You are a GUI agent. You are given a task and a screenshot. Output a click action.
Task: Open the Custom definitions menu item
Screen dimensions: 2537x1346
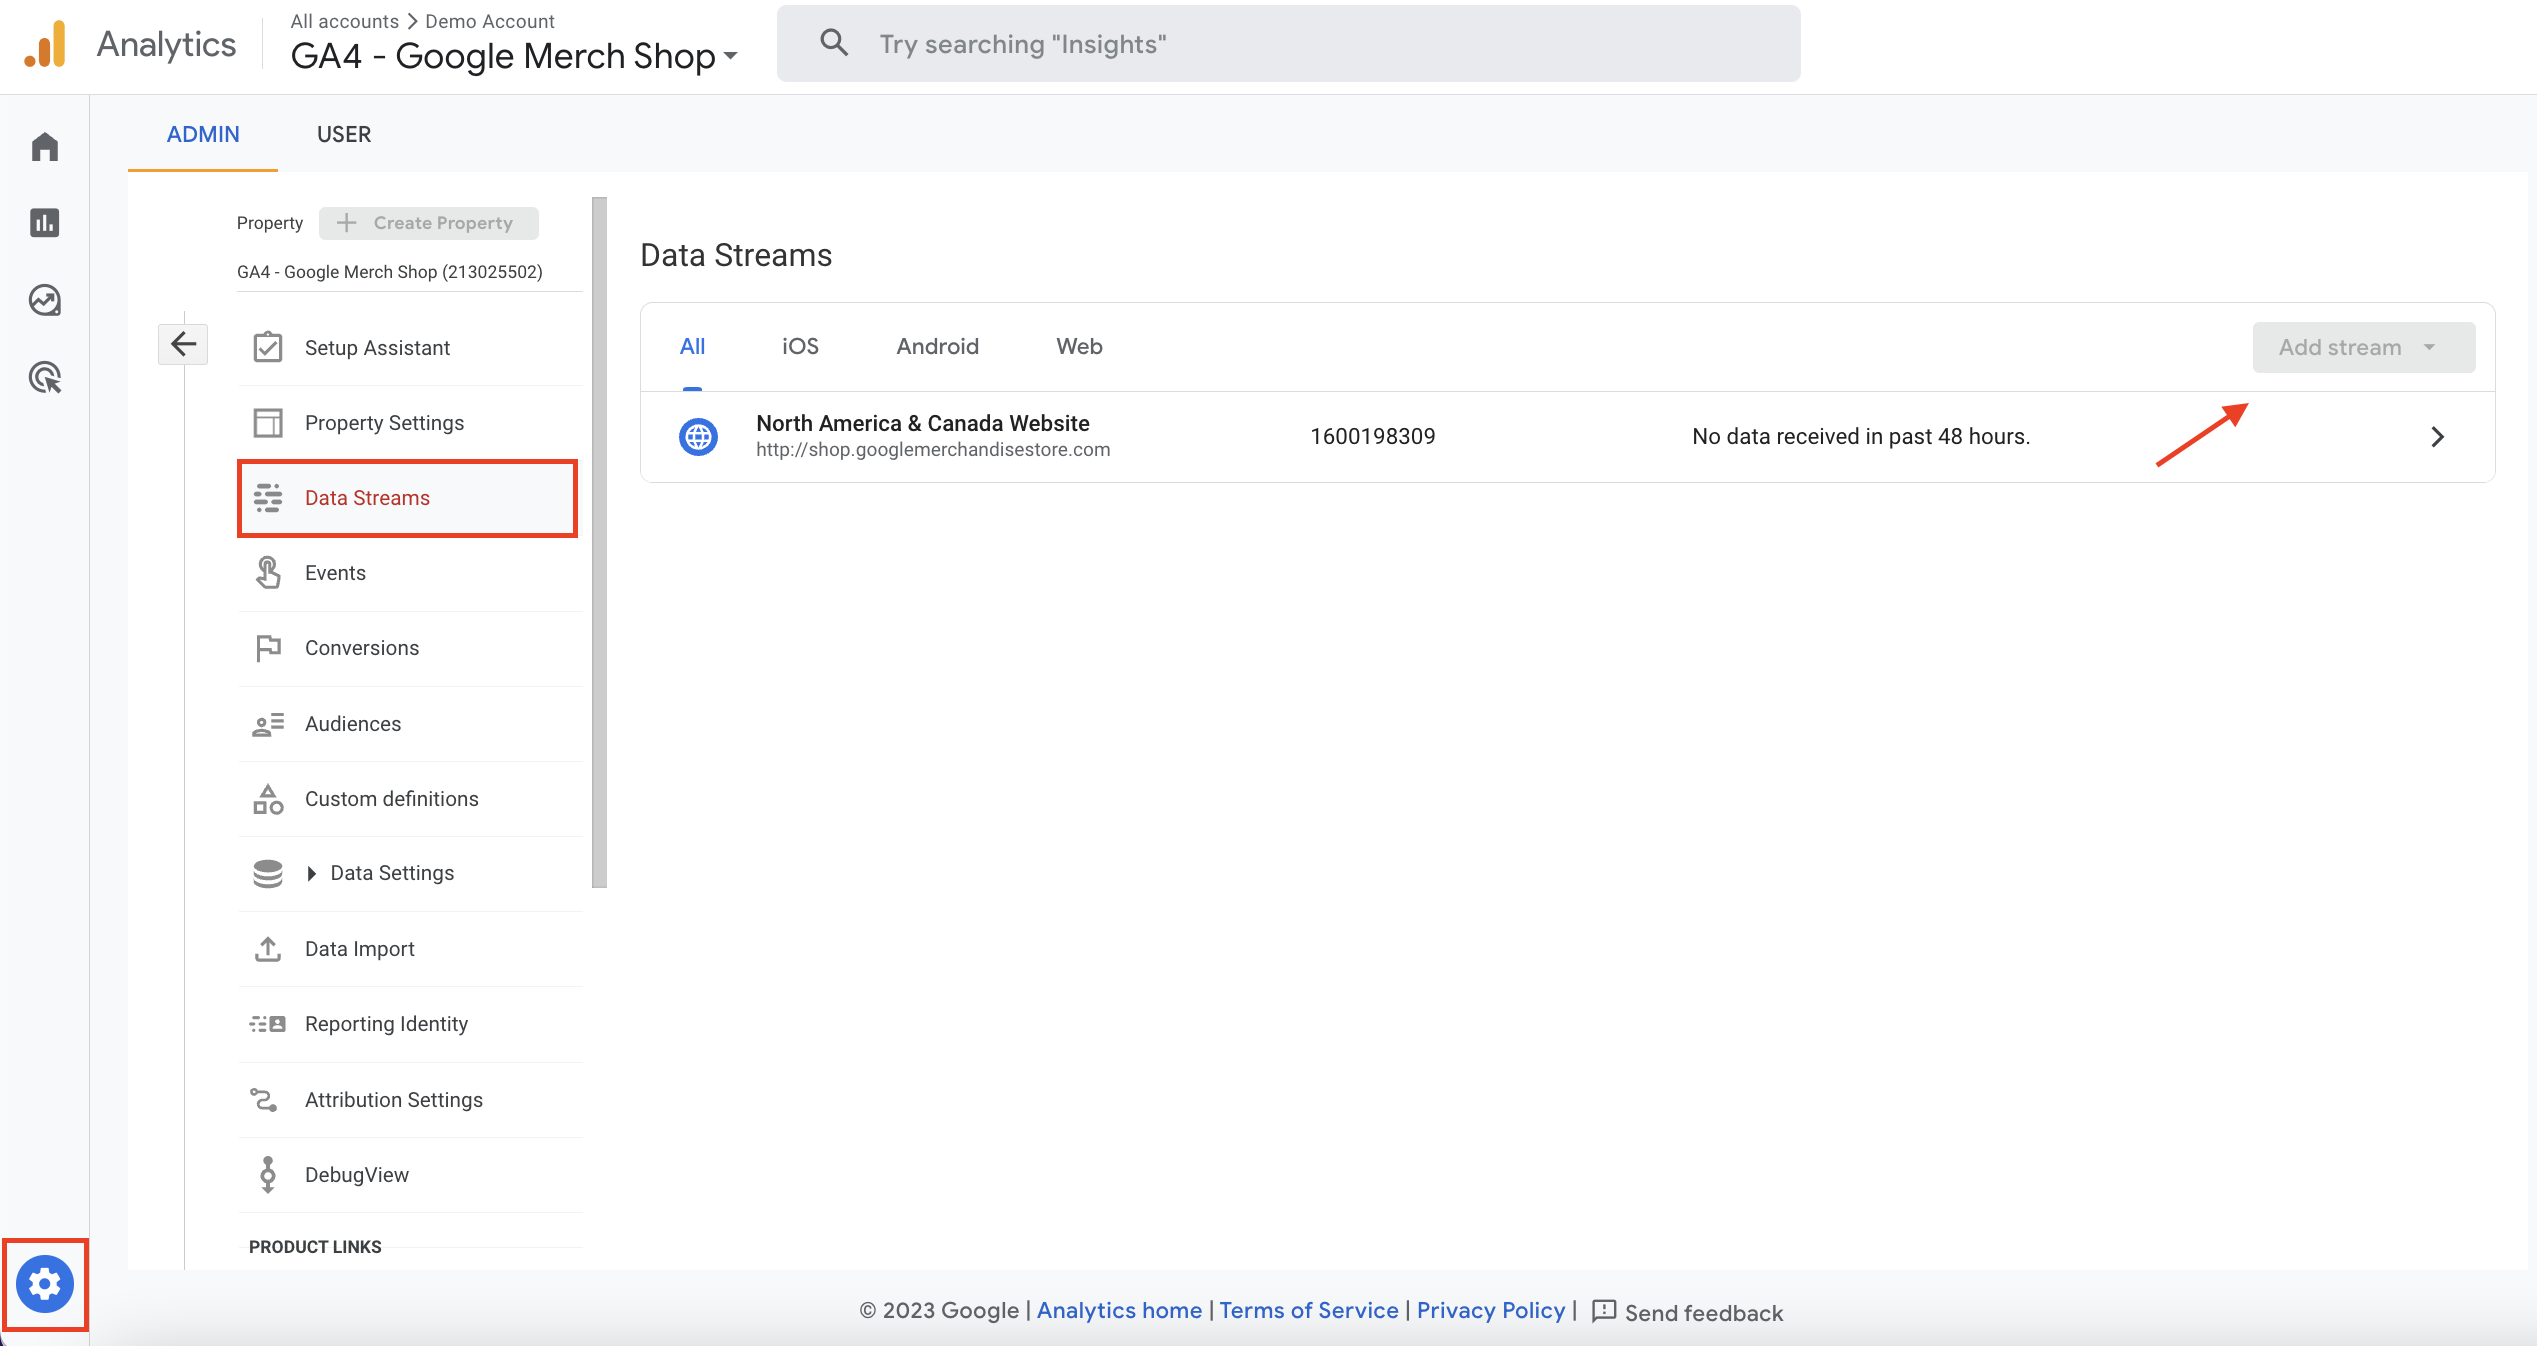pos(410,799)
